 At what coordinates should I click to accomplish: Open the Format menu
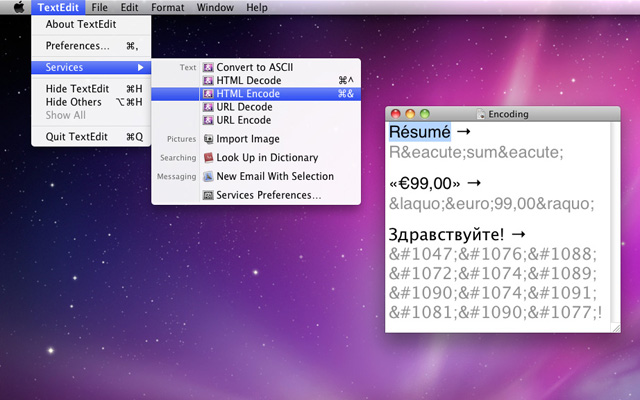click(x=167, y=7)
